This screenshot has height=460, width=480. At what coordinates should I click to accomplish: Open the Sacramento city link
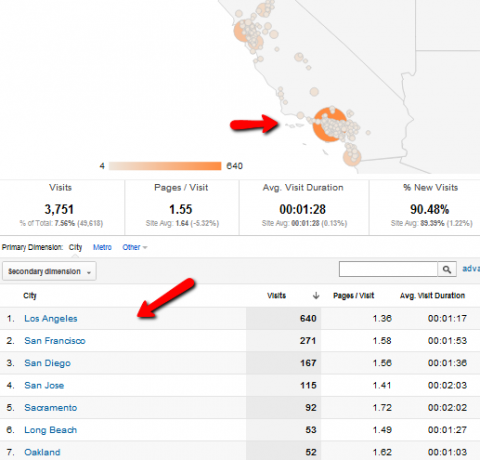(x=51, y=408)
